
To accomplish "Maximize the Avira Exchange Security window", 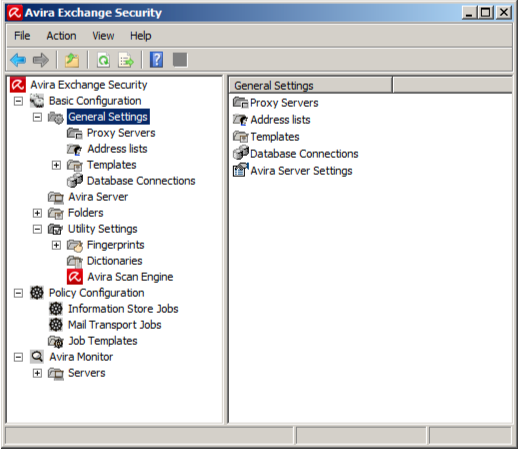I will click(486, 13).
